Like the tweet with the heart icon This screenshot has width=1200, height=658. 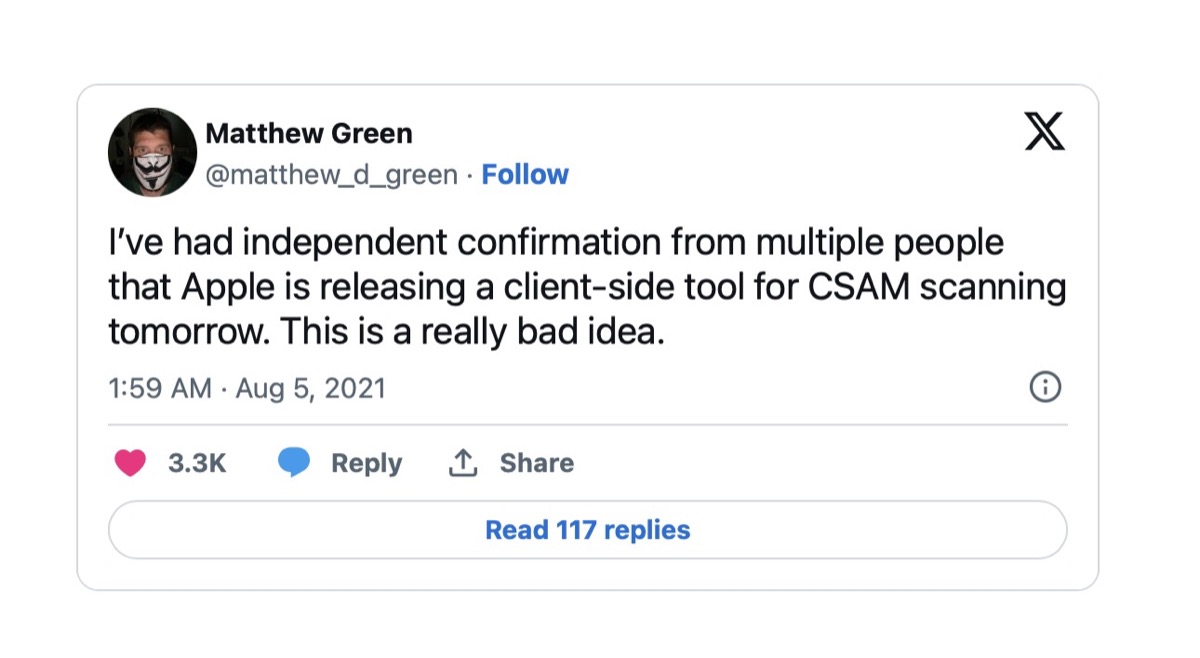[131, 463]
